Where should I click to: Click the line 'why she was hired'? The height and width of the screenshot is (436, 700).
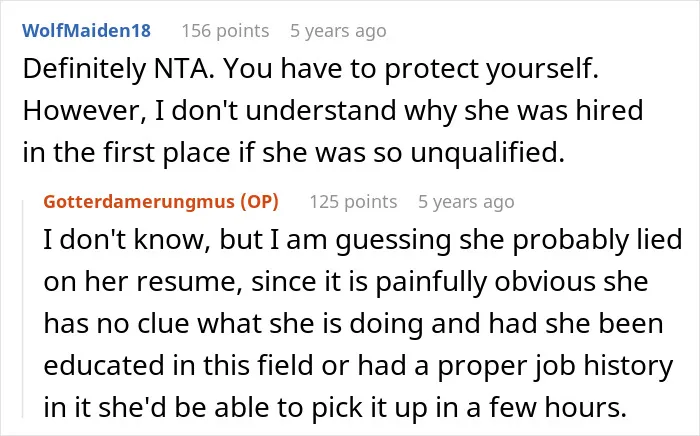tap(524, 110)
